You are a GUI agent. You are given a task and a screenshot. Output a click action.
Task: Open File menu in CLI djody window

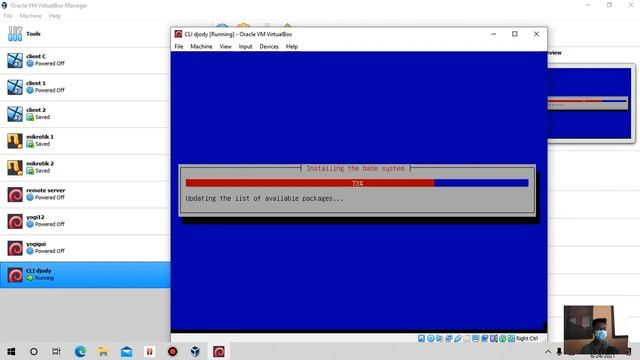click(x=179, y=47)
